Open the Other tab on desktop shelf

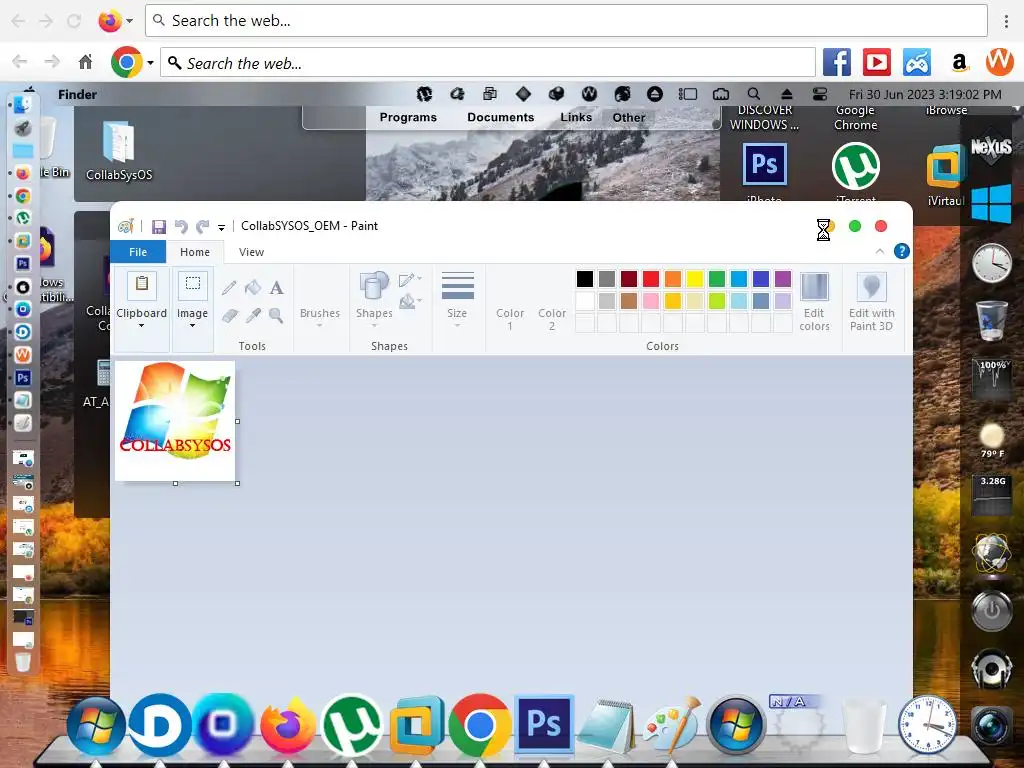(629, 118)
